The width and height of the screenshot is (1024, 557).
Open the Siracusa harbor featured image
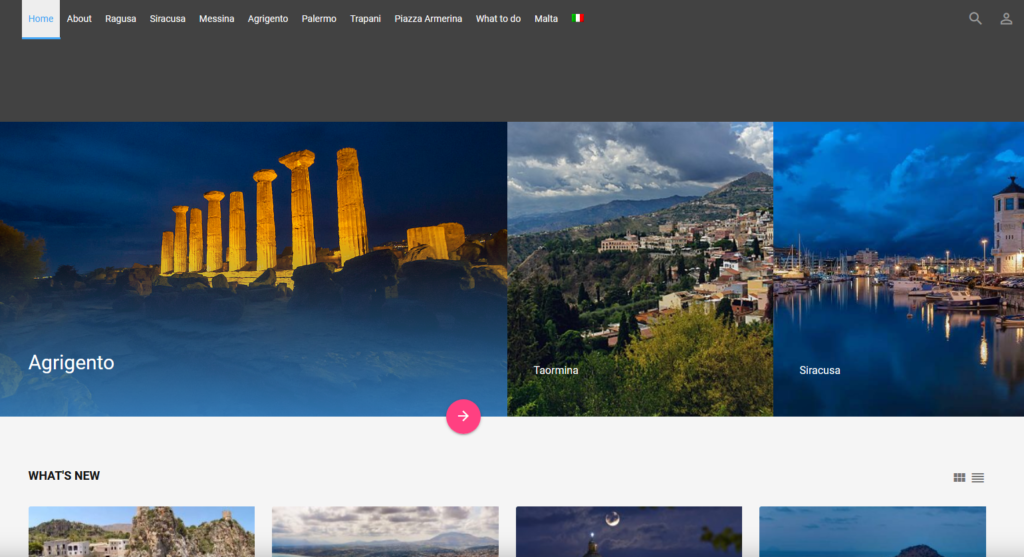899,269
